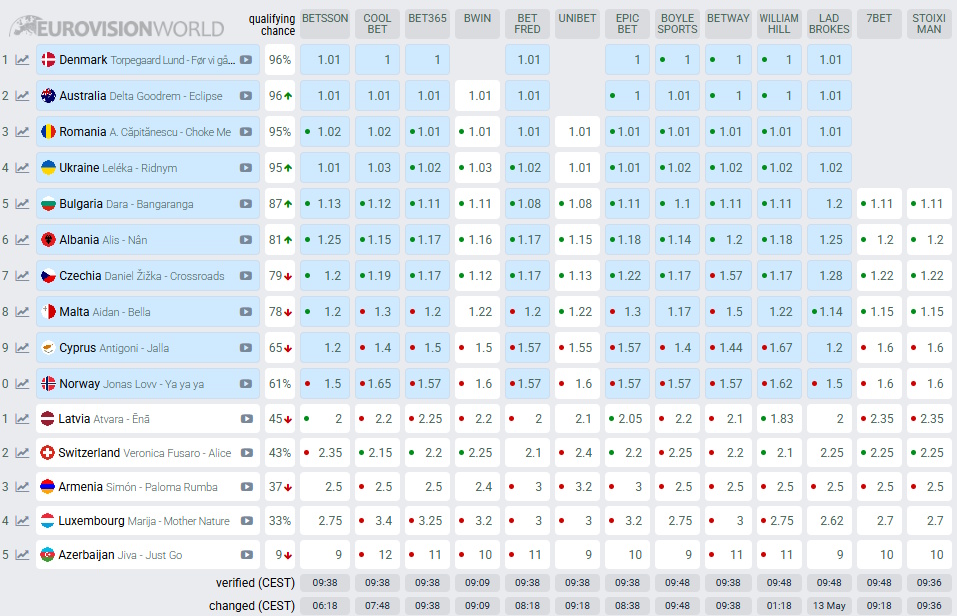Open Cyprus's odds history chart icon
The image size is (957, 616).
click(22, 348)
